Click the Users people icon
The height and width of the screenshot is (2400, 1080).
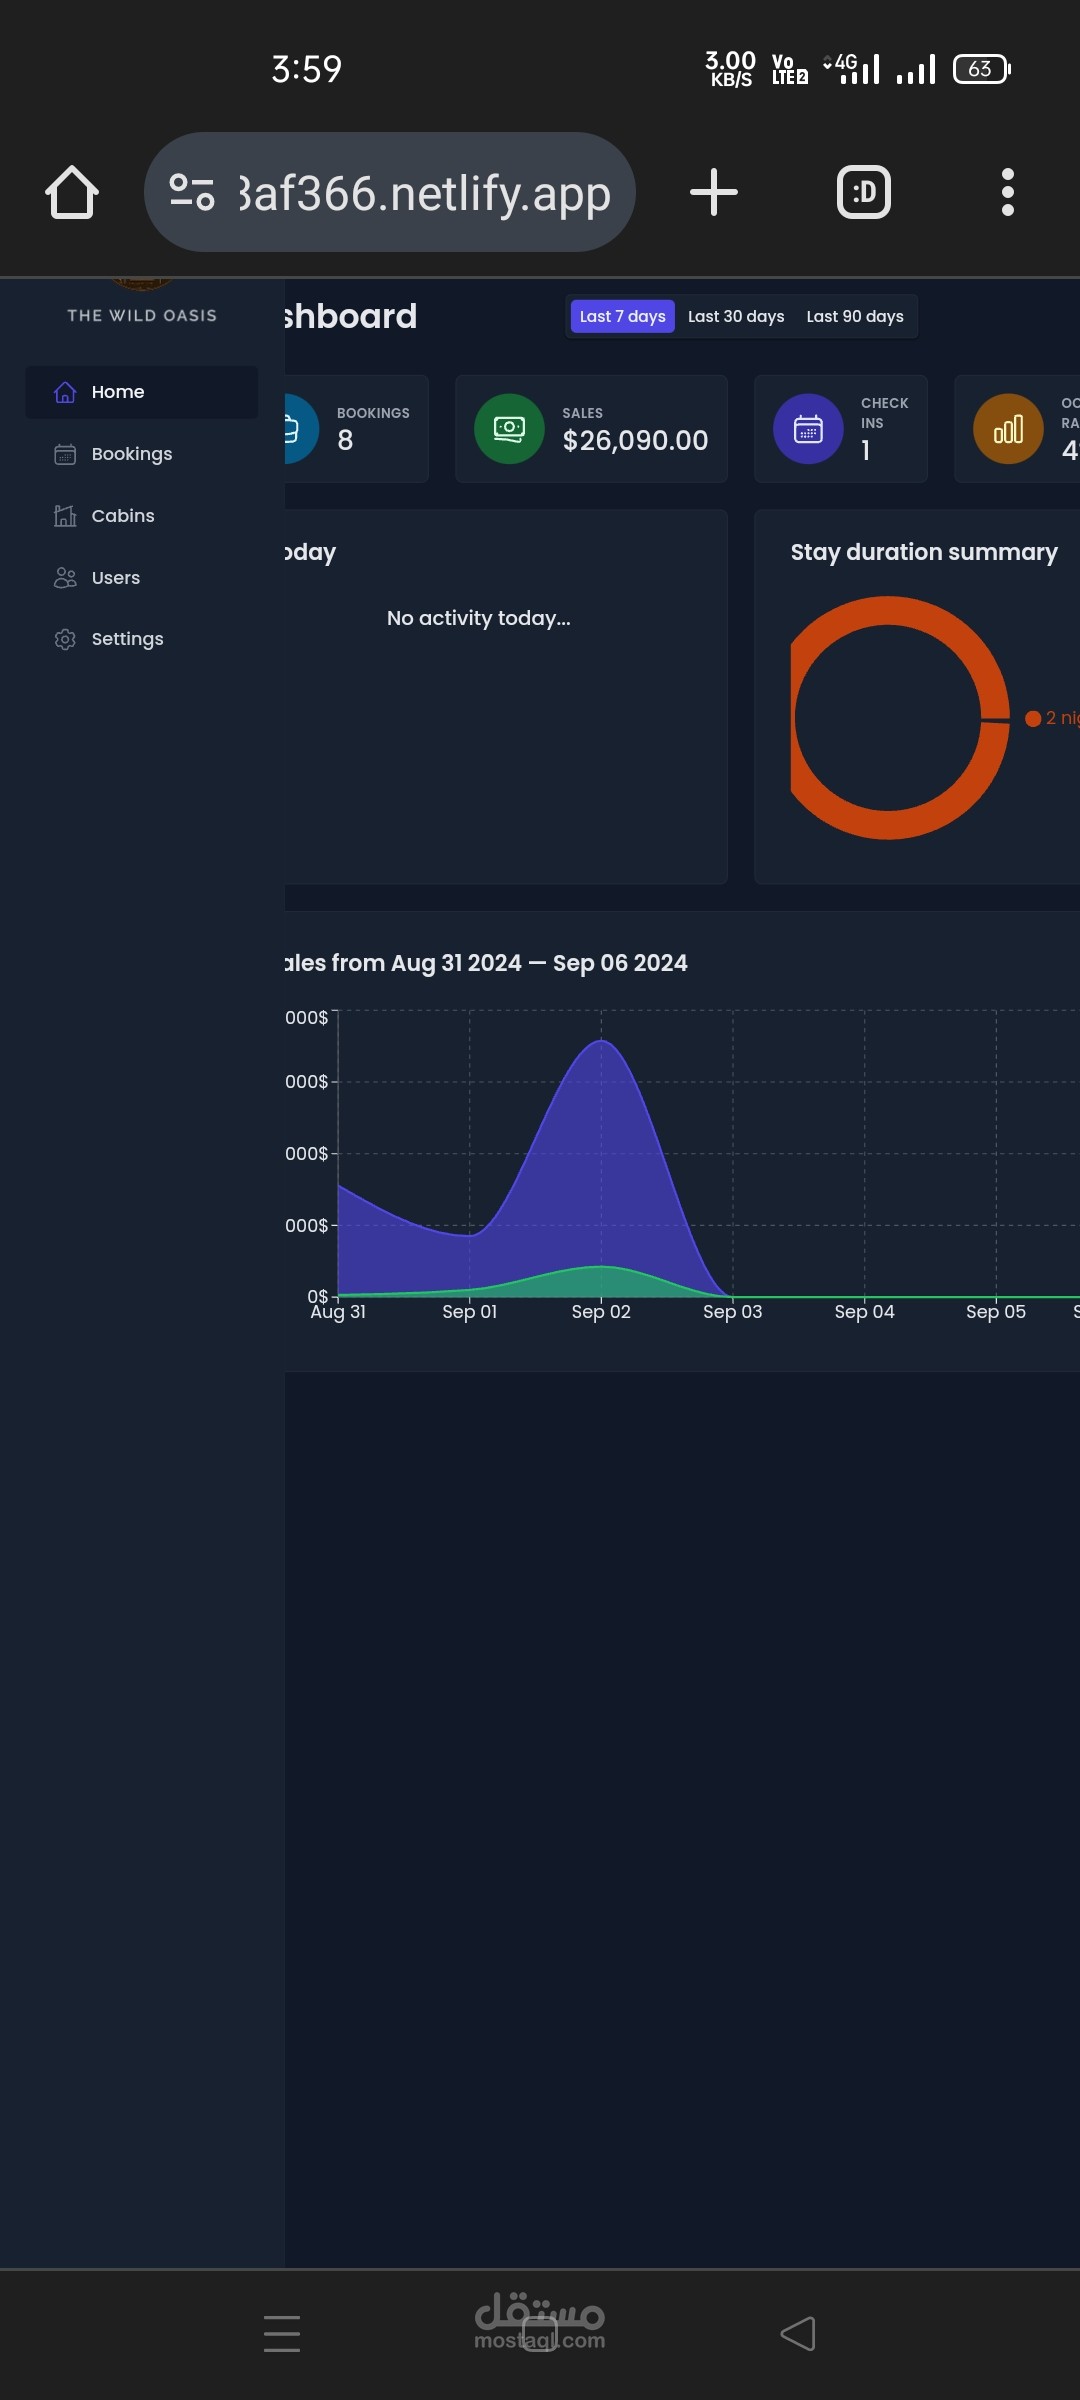tap(65, 578)
